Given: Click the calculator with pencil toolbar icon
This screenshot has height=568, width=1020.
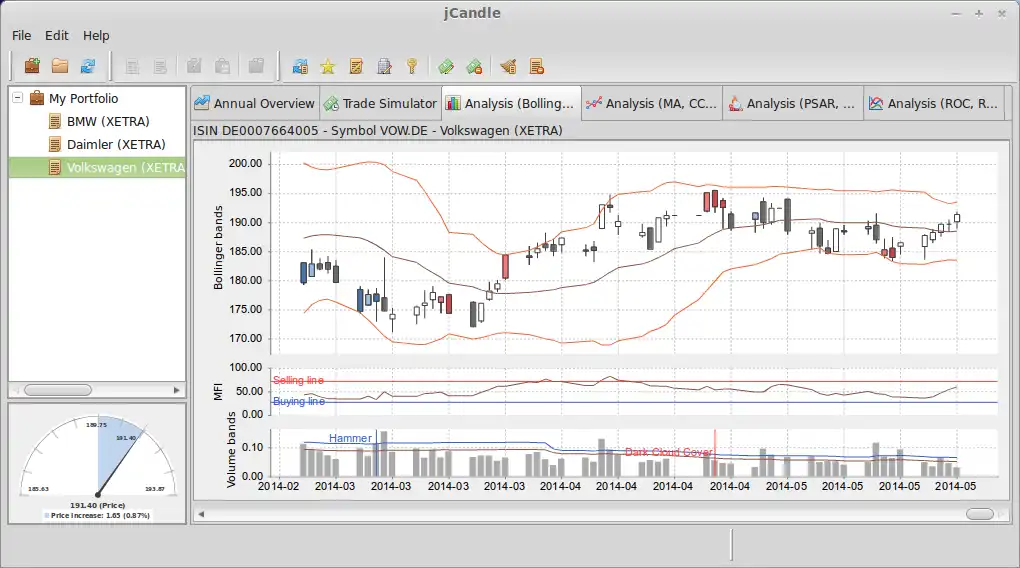Looking at the screenshot, I should [384, 66].
